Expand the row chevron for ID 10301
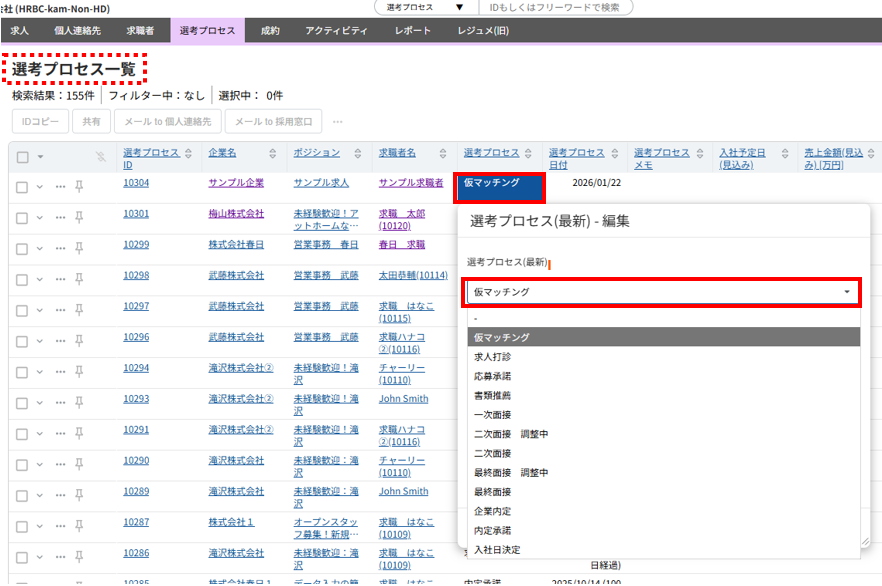The width and height of the screenshot is (882, 586). pos(40,218)
